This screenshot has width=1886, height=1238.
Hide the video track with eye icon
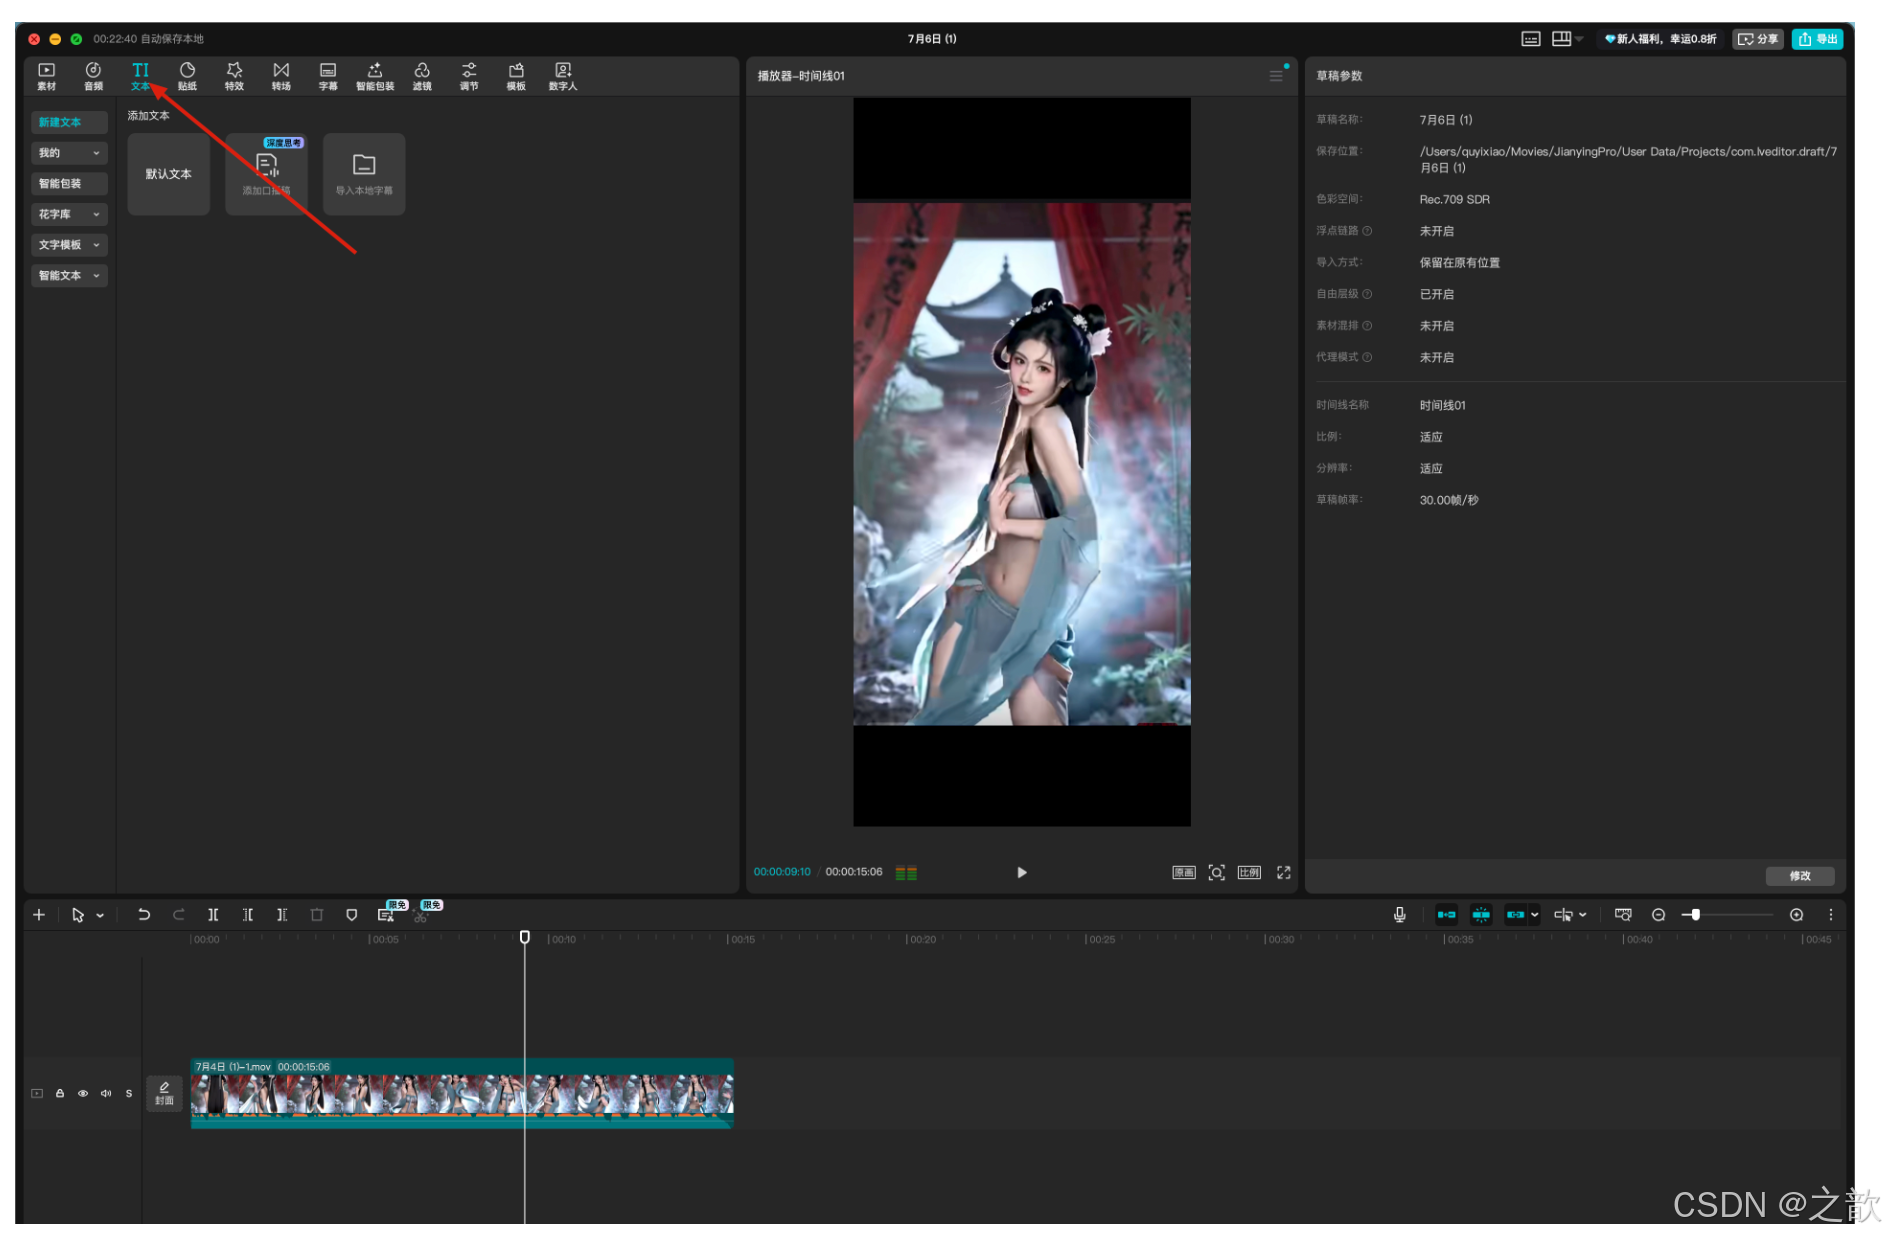point(83,1094)
